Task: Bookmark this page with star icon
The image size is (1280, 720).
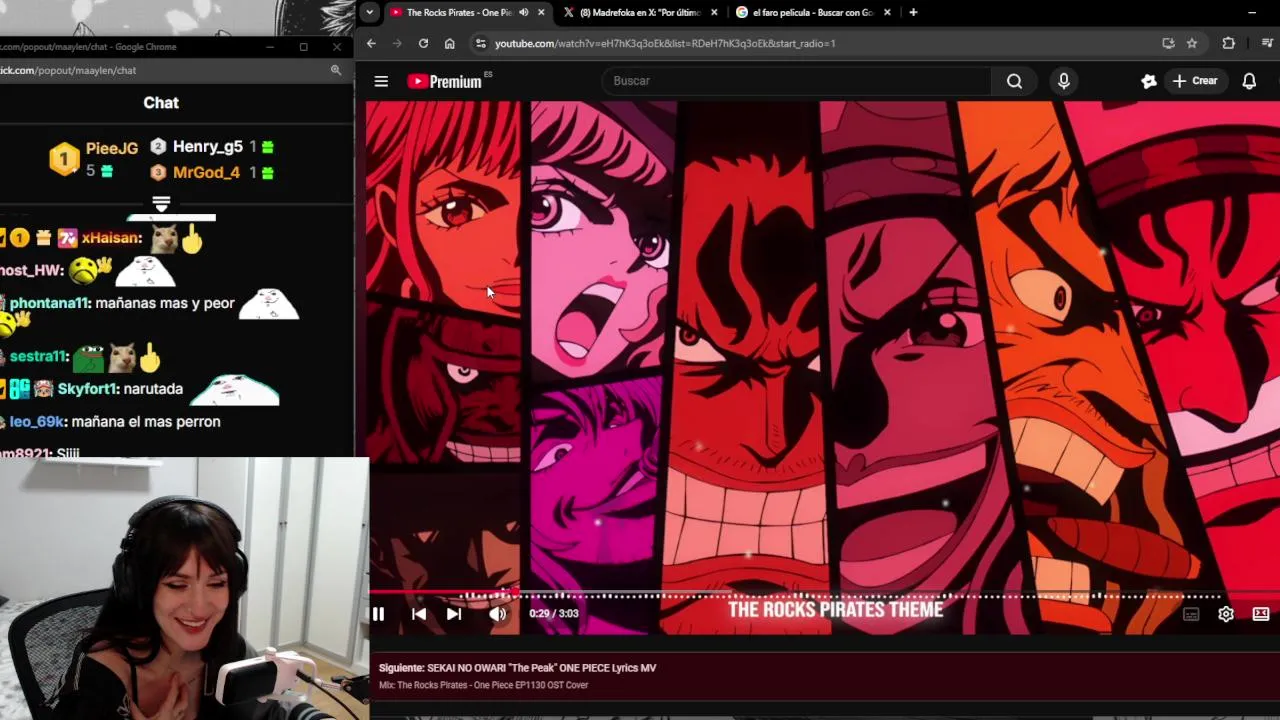Action: [x=1192, y=43]
